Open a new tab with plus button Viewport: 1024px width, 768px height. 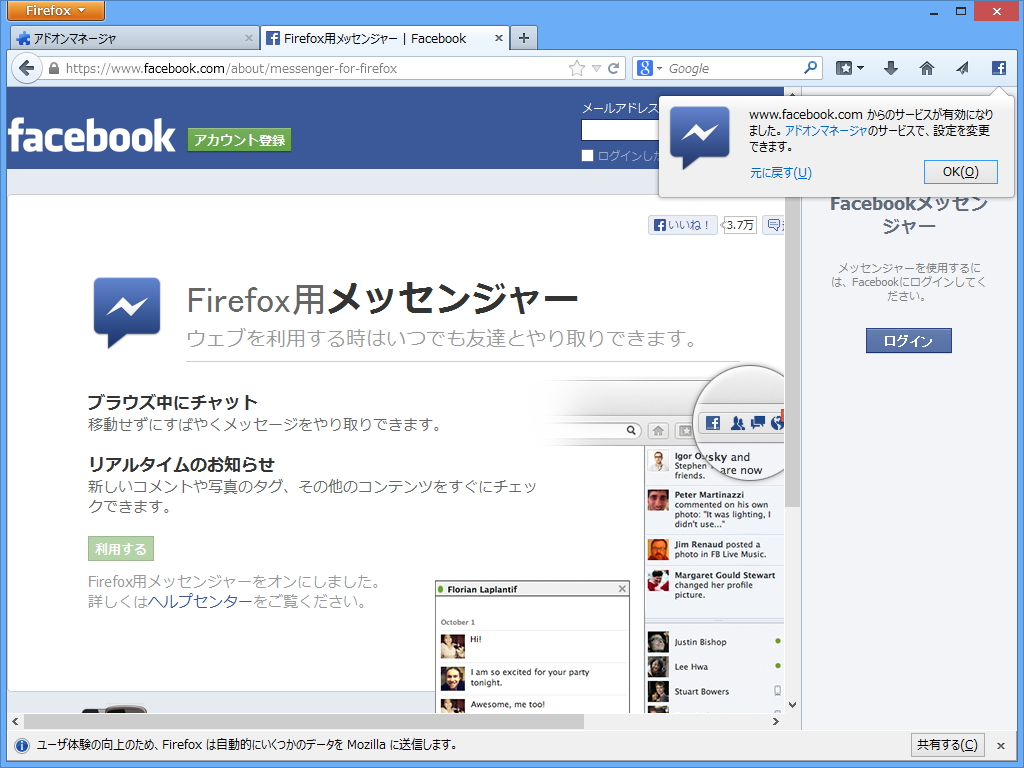(524, 38)
